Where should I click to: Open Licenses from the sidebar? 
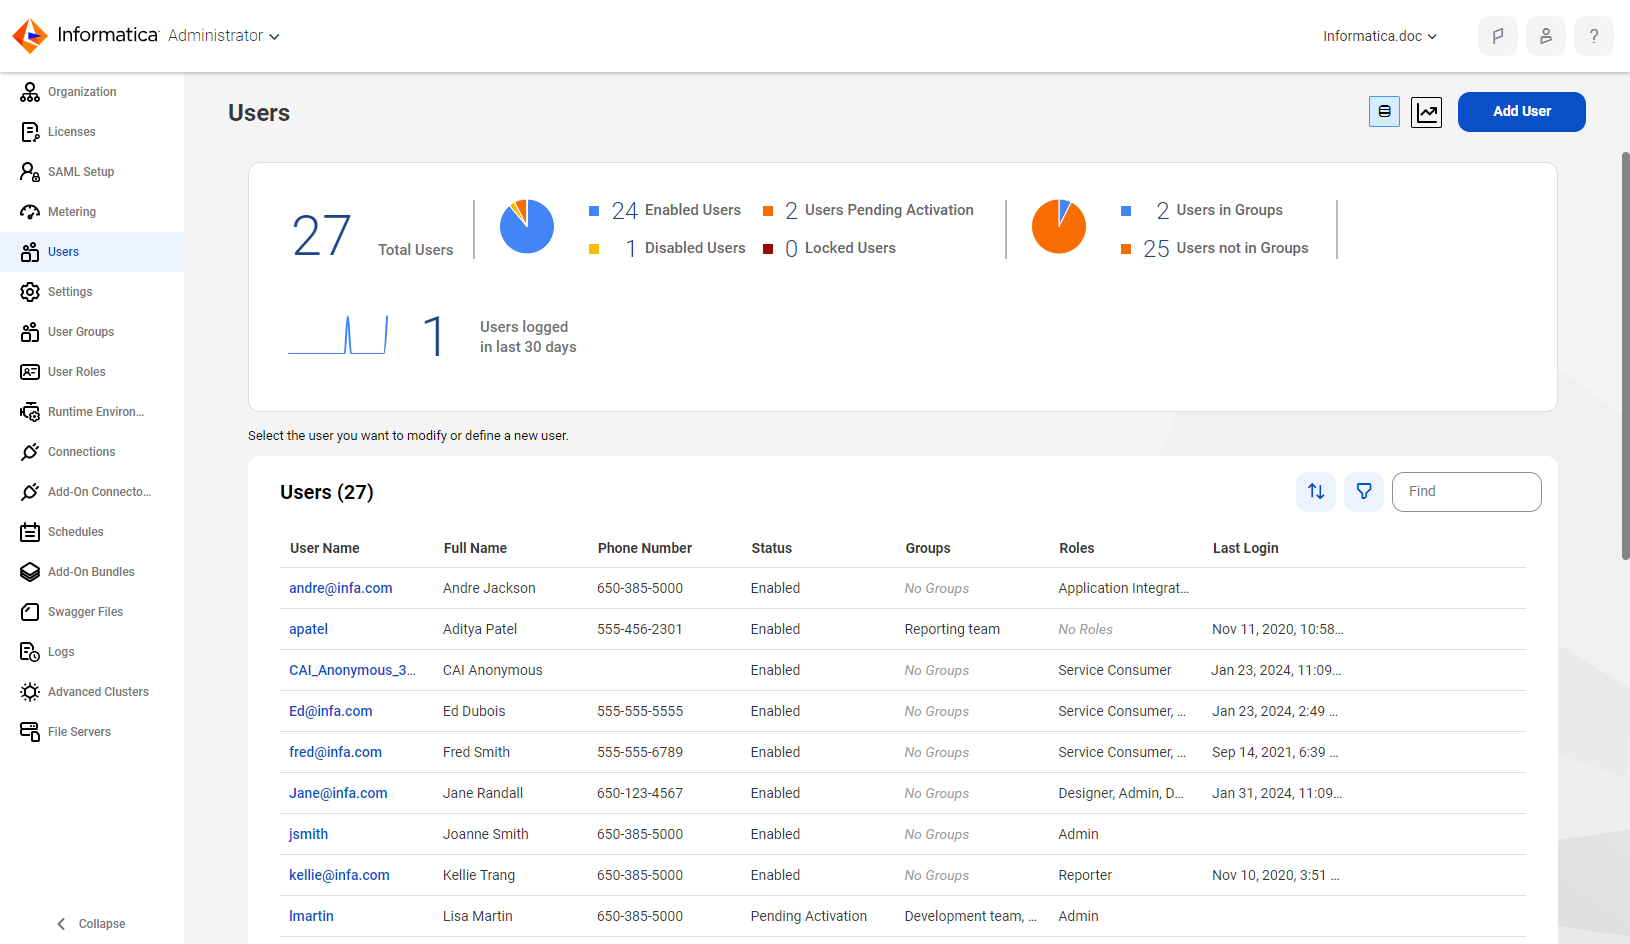[72, 132]
